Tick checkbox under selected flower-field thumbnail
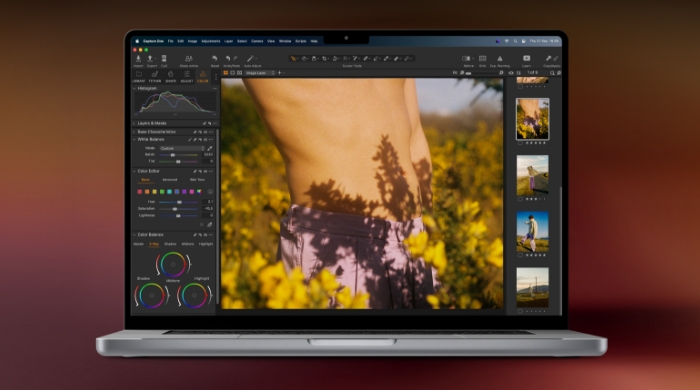This screenshot has width=700, height=390. [x=520, y=143]
